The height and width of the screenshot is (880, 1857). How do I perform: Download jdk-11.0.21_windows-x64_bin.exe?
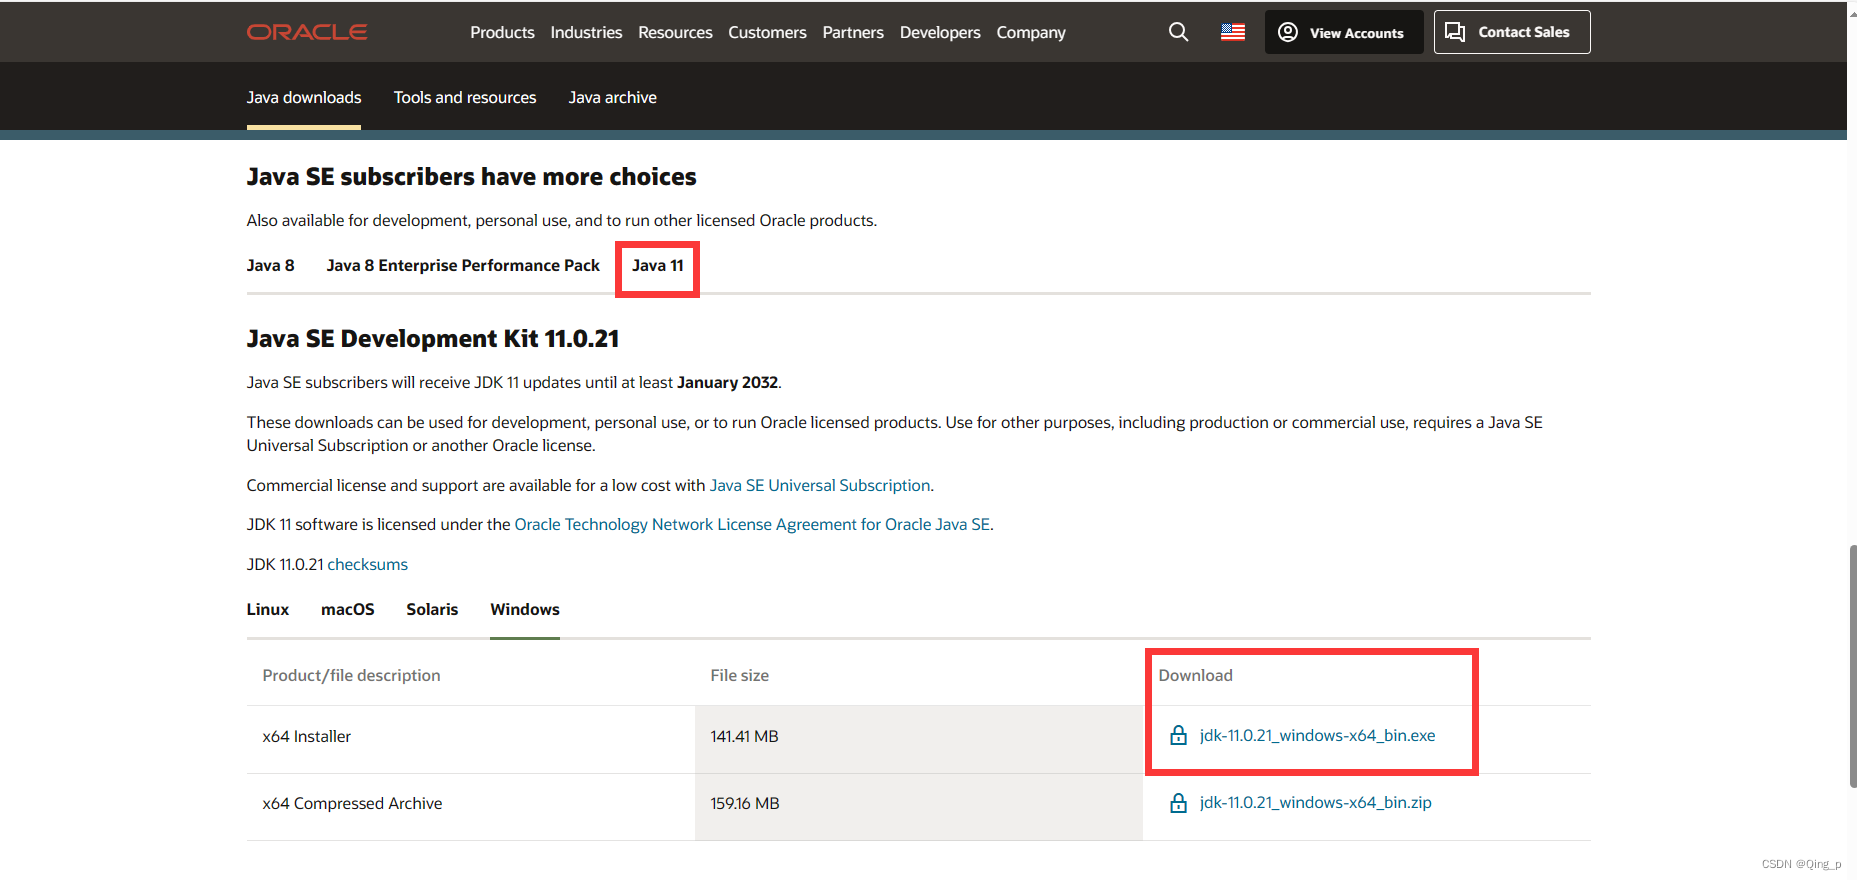tap(1317, 735)
